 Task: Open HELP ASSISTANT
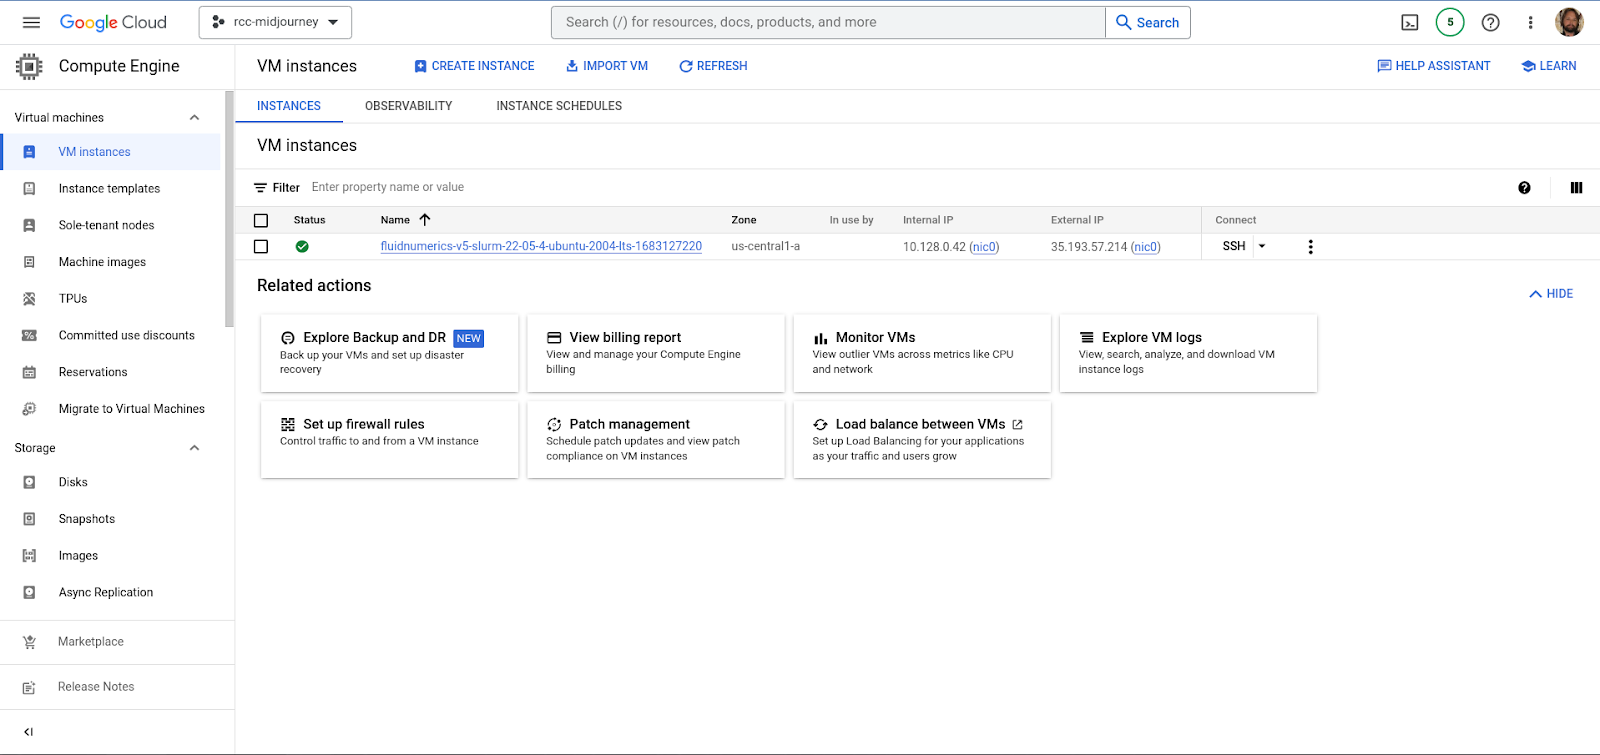(1433, 66)
